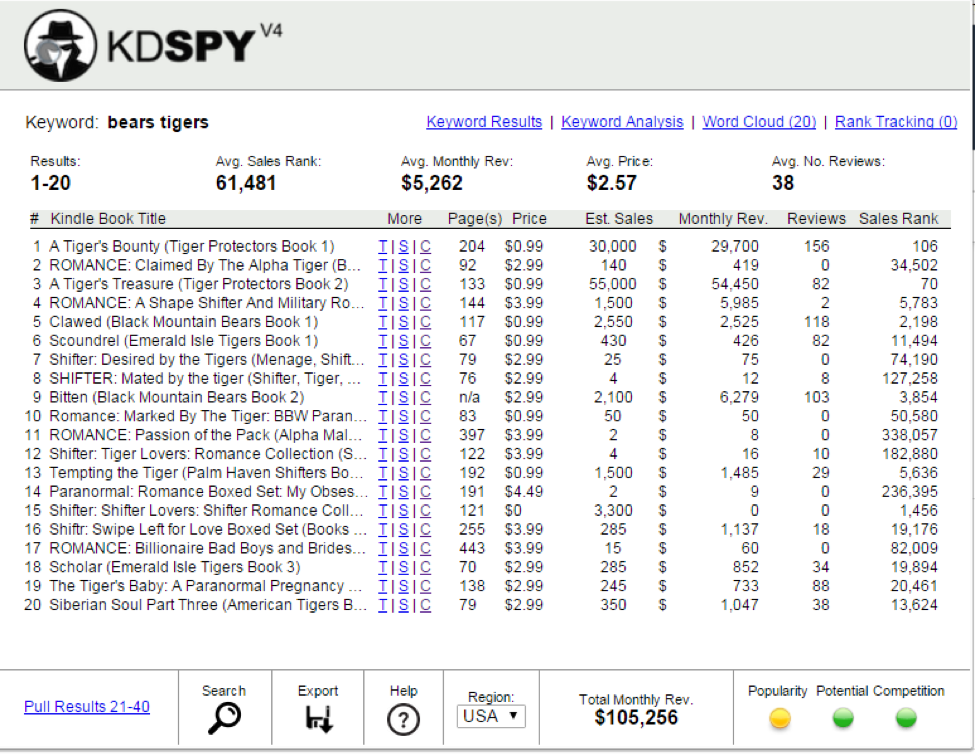
Task: Sort by the Est. Sales column header
Action: 619,219
